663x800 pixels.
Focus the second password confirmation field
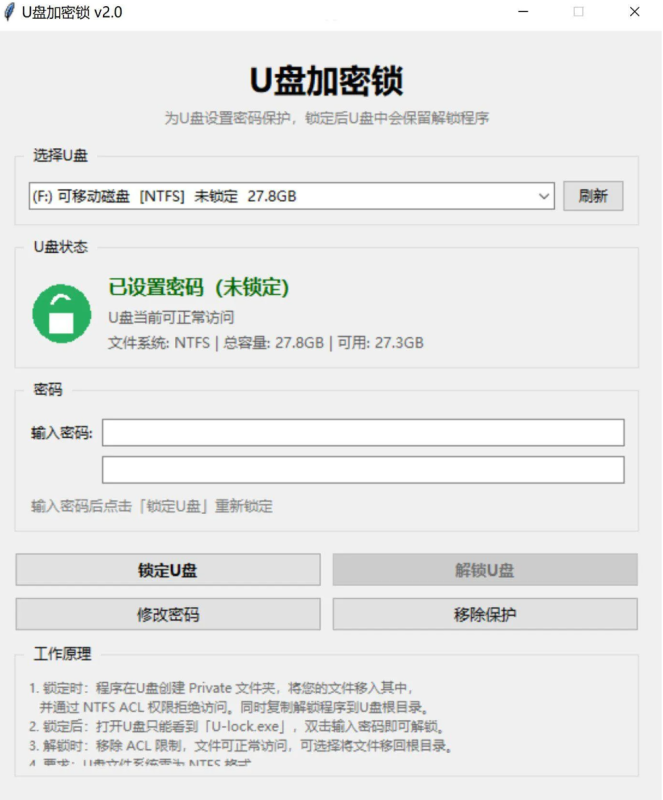[363, 470]
